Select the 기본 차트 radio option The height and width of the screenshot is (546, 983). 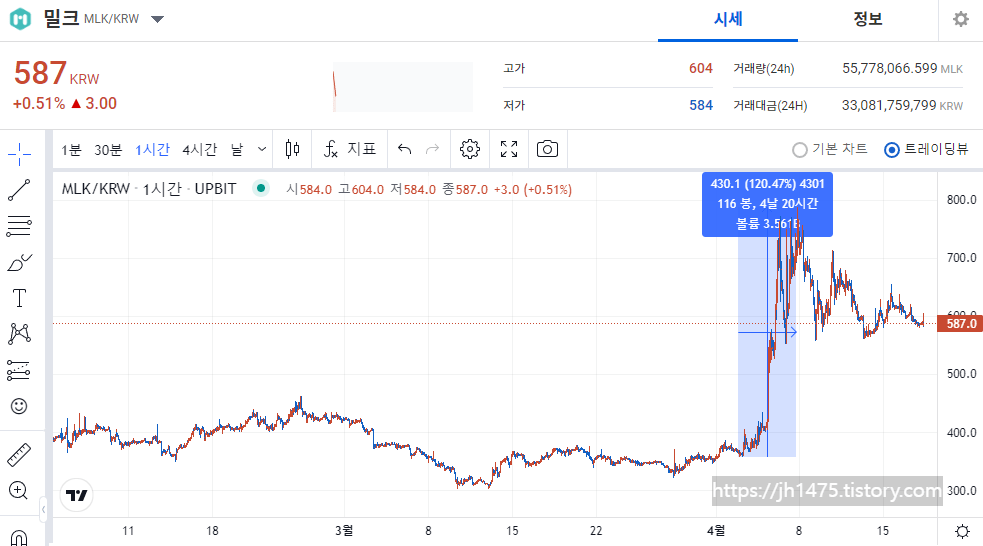(x=830, y=149)
